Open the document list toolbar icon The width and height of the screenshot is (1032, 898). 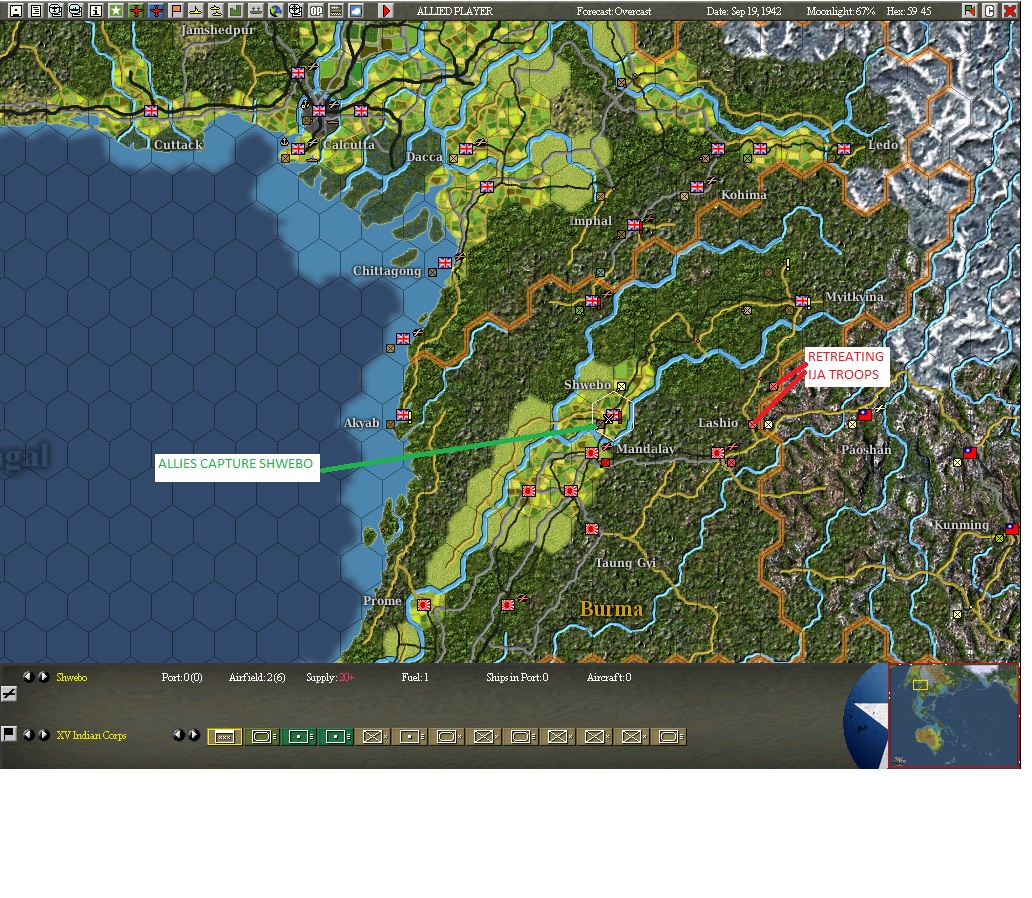[x=36, y=11]
